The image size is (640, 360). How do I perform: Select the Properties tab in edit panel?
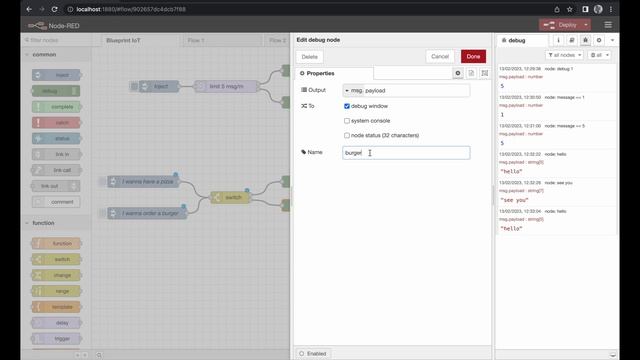(334, 73)
